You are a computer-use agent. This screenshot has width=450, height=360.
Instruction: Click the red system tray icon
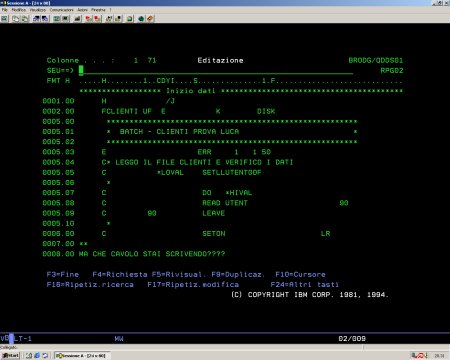point(421,356)
